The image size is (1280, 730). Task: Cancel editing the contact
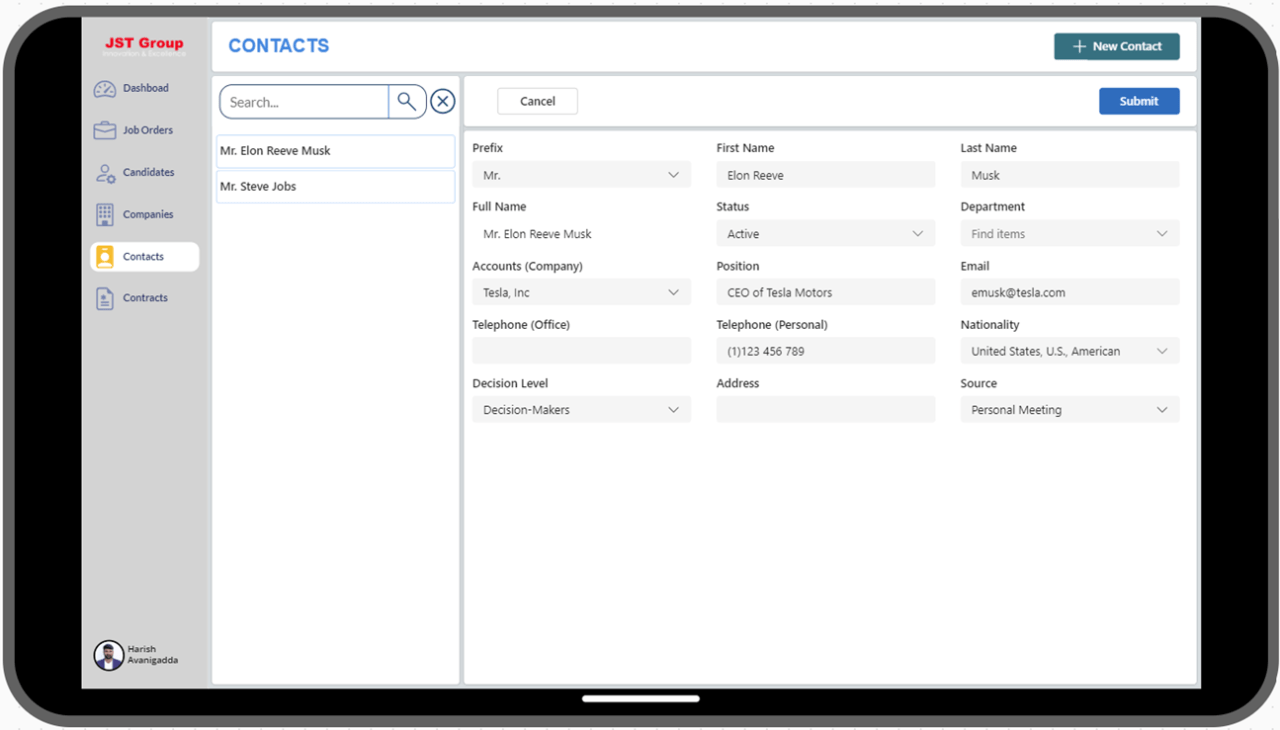[537, 100]
